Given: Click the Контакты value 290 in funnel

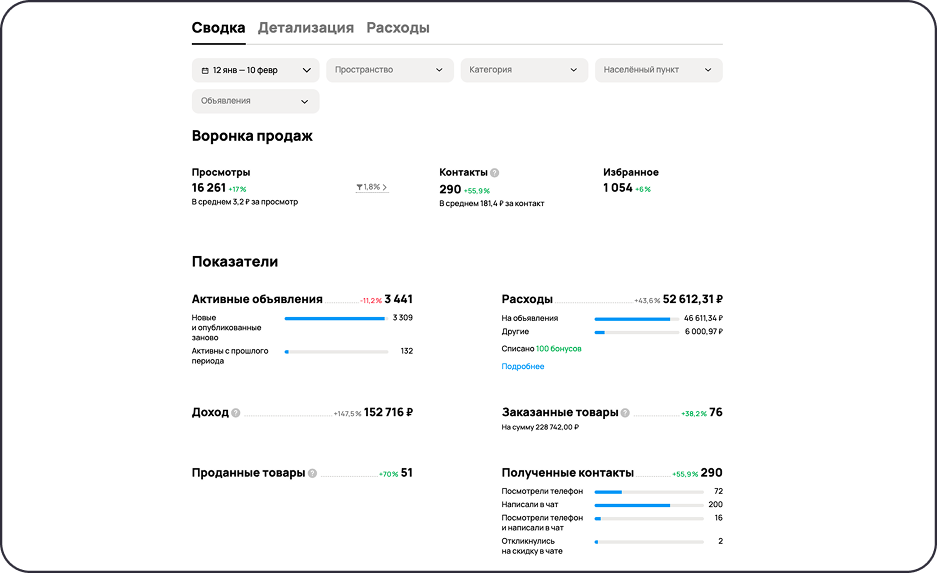Looking at the screenshot, I should pos(450,189).
